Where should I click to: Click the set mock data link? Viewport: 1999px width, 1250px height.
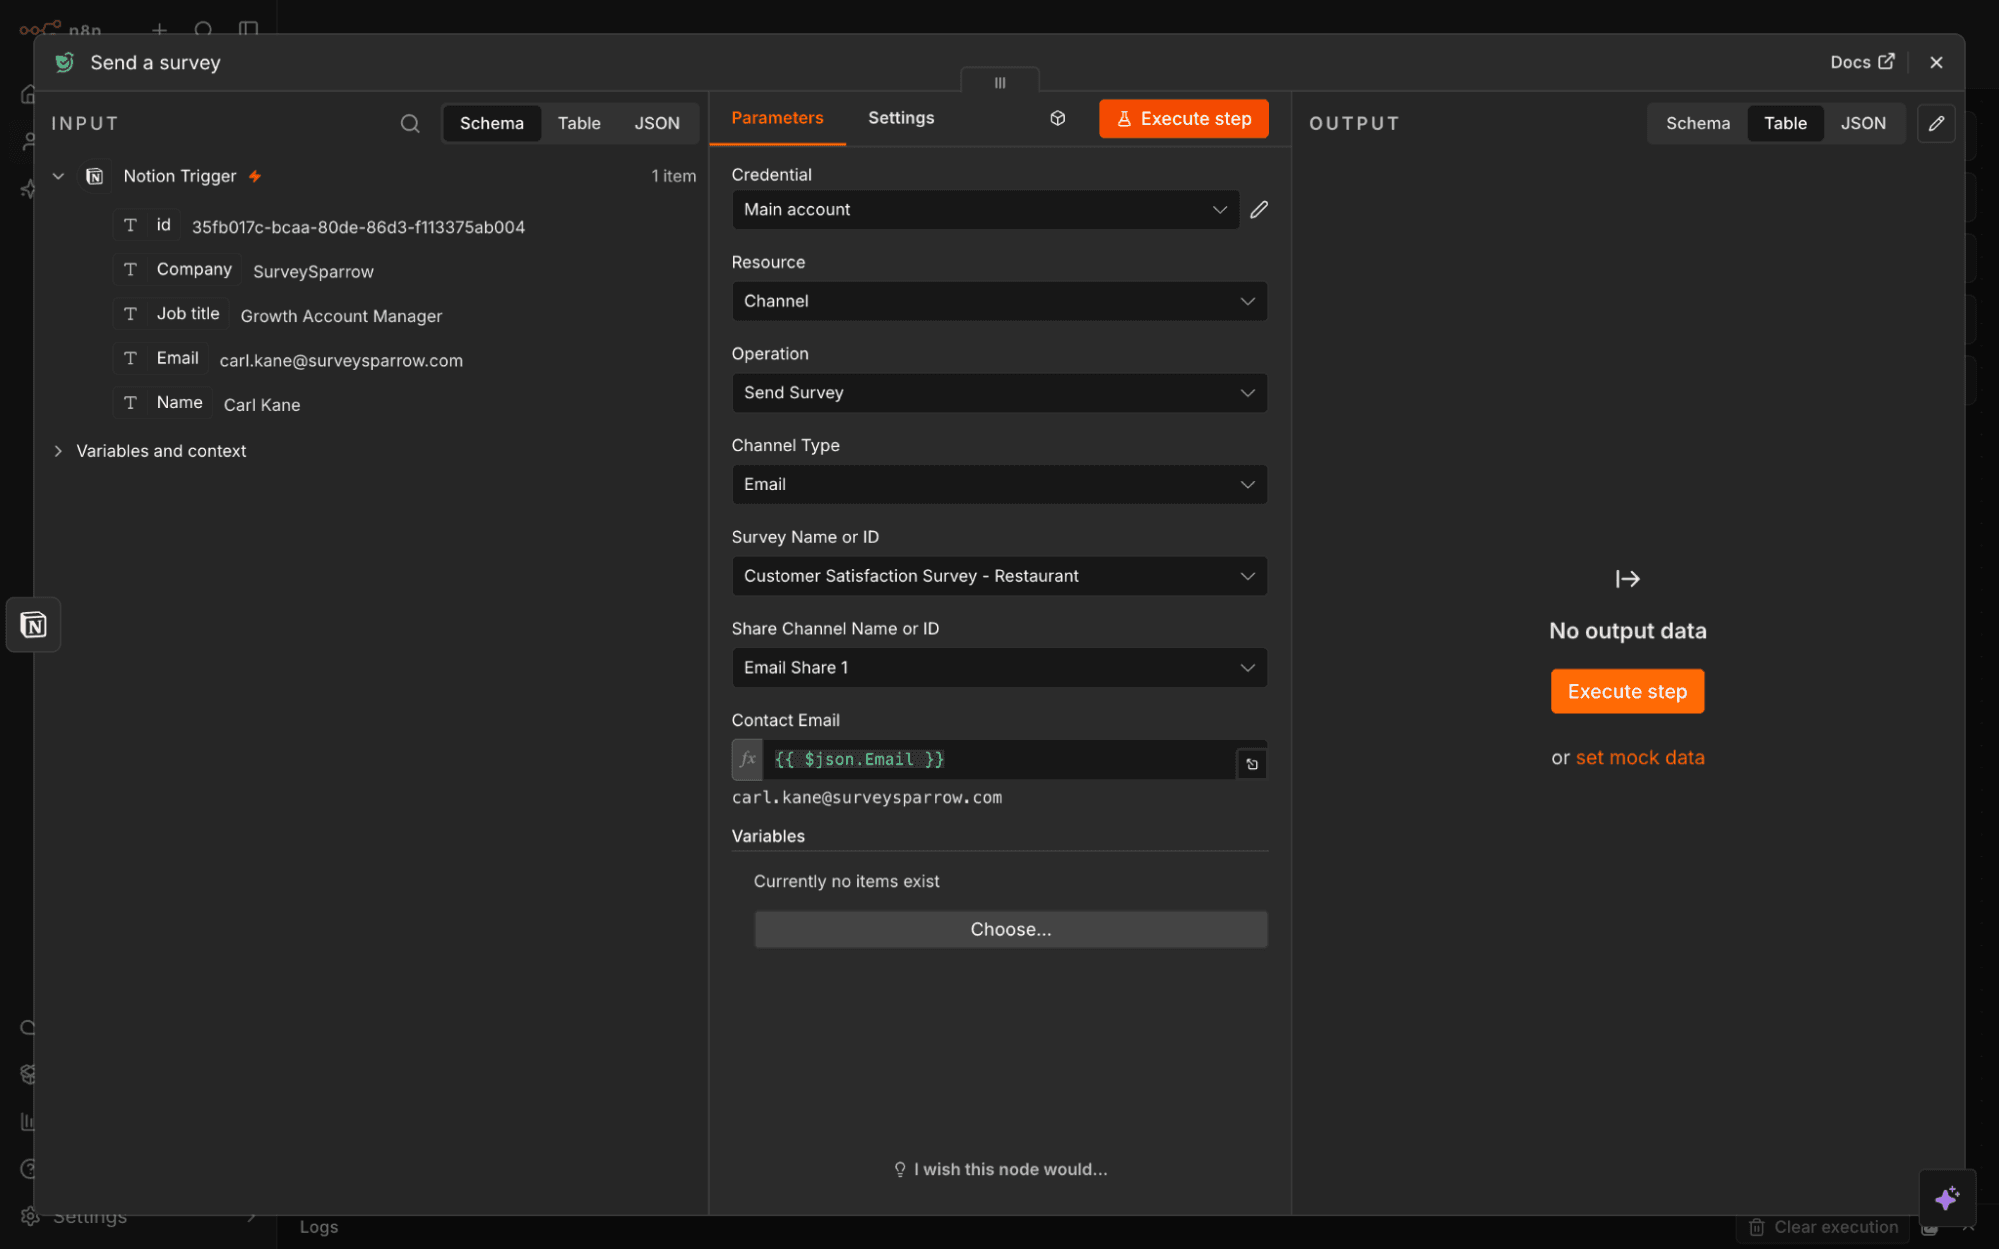click(x=1640, y=757)
